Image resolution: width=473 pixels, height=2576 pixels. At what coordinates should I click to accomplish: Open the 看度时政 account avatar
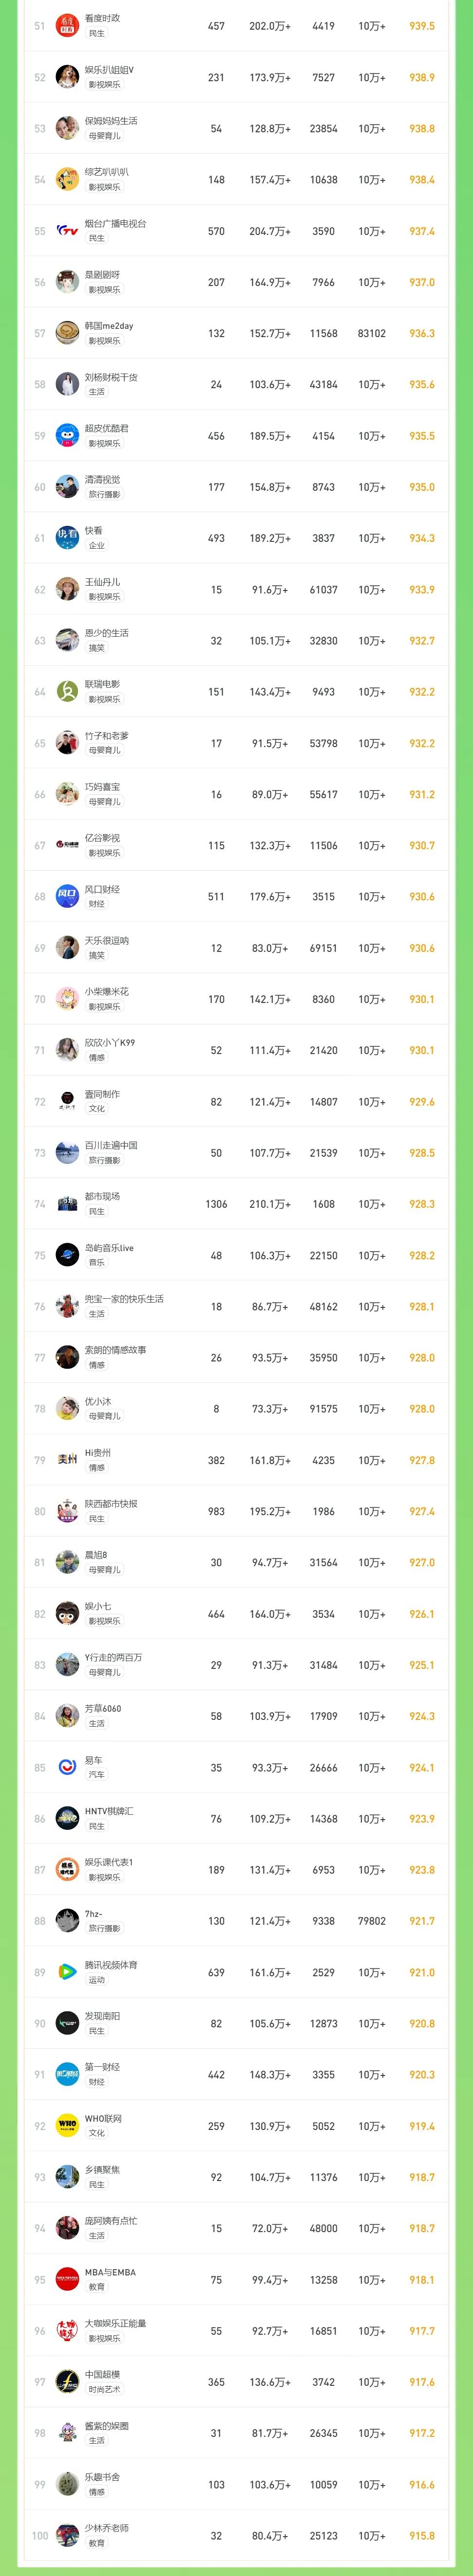pos(67,25)
